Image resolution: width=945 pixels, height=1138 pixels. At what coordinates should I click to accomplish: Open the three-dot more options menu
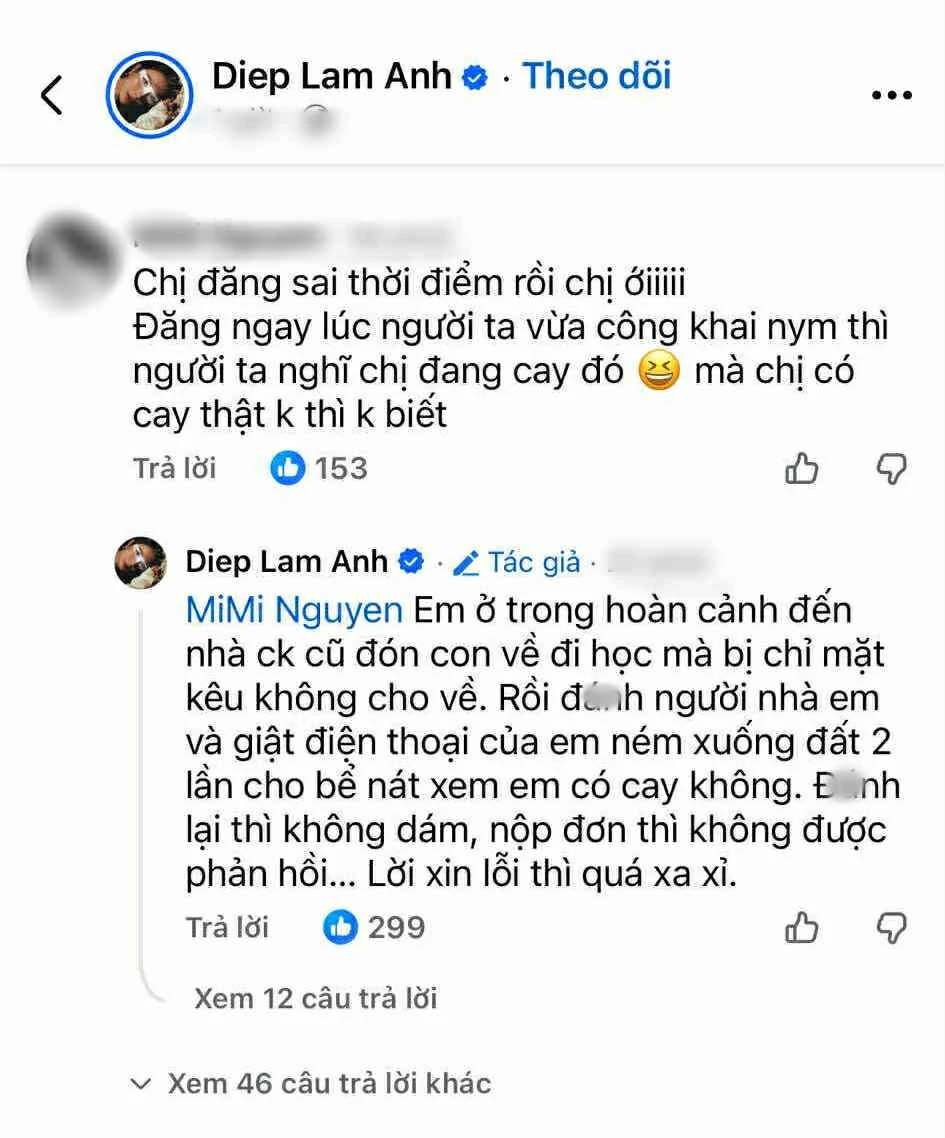(891, 95)
